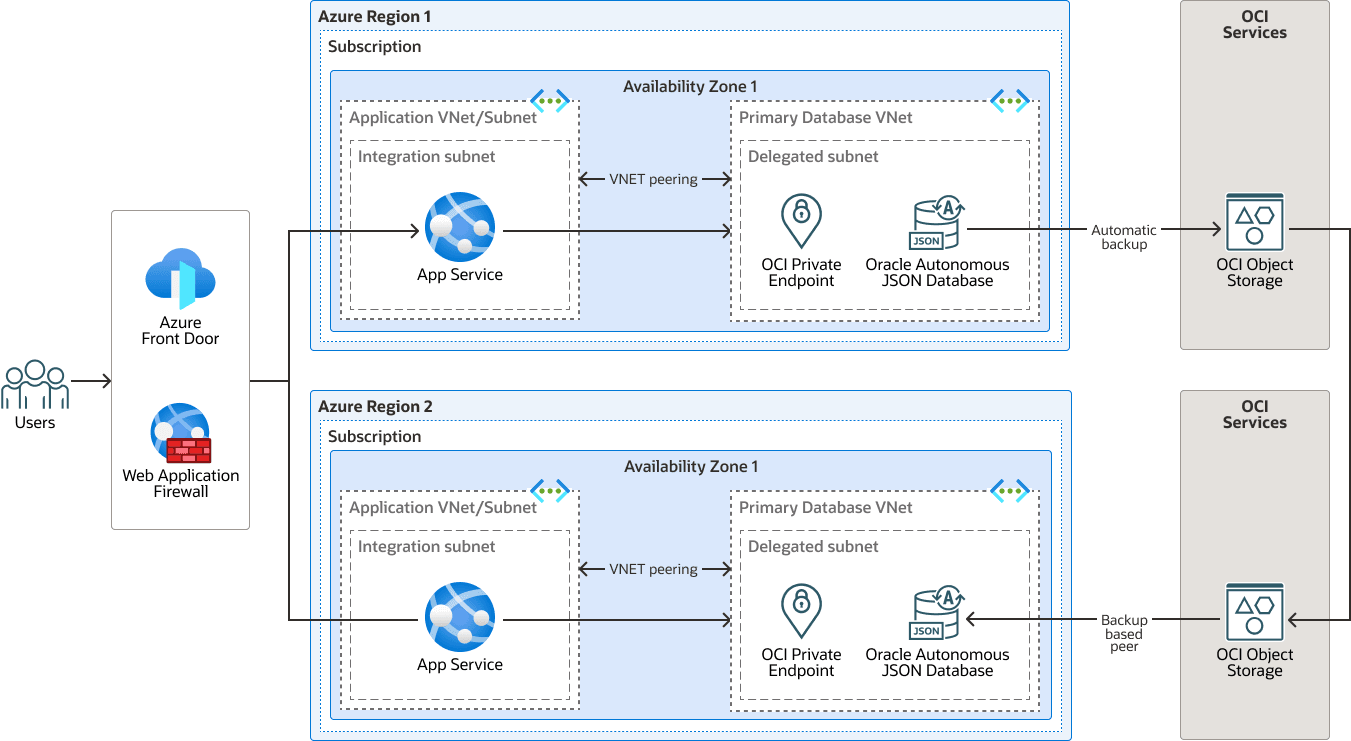Select the 'Backup based peer' label
This screenshot has width=1351, height=741.
point(1124,633)
